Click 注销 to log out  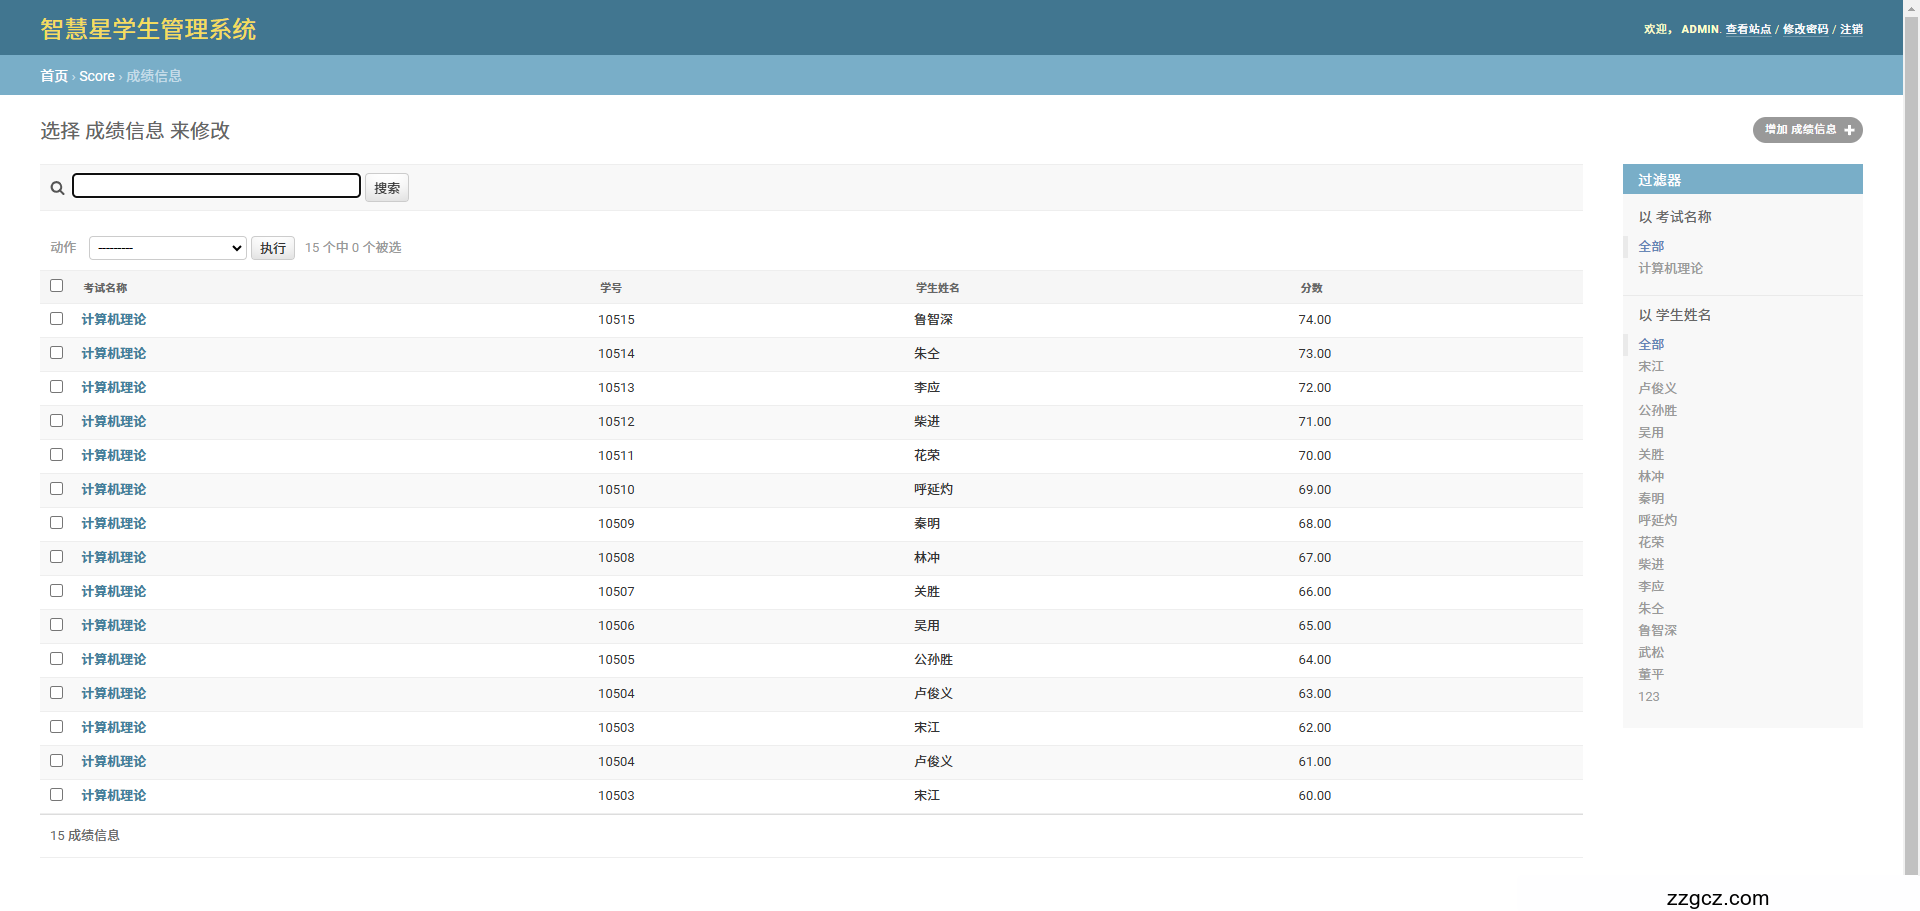tap(1851, 29)
